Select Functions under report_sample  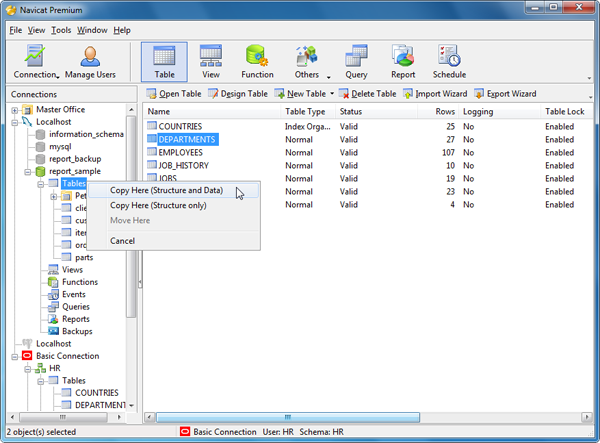(x=80, y=282)
